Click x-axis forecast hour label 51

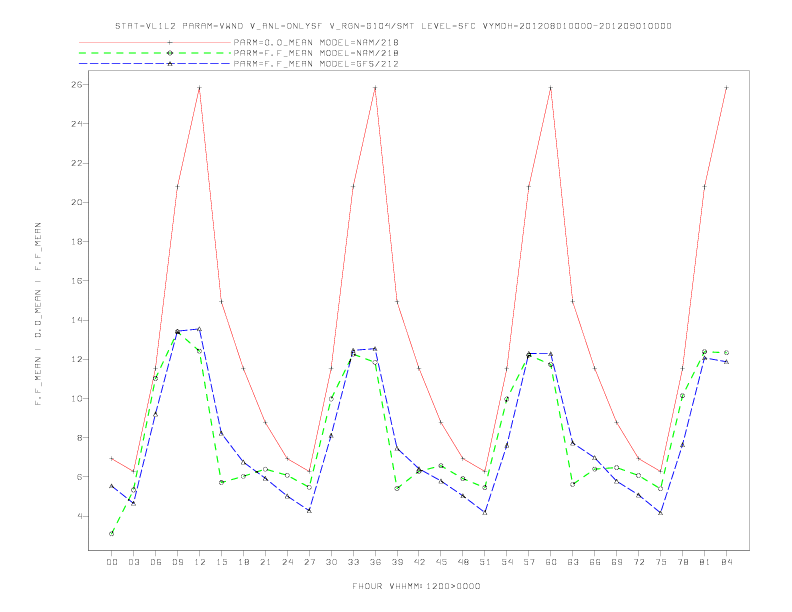pos(485,562)
